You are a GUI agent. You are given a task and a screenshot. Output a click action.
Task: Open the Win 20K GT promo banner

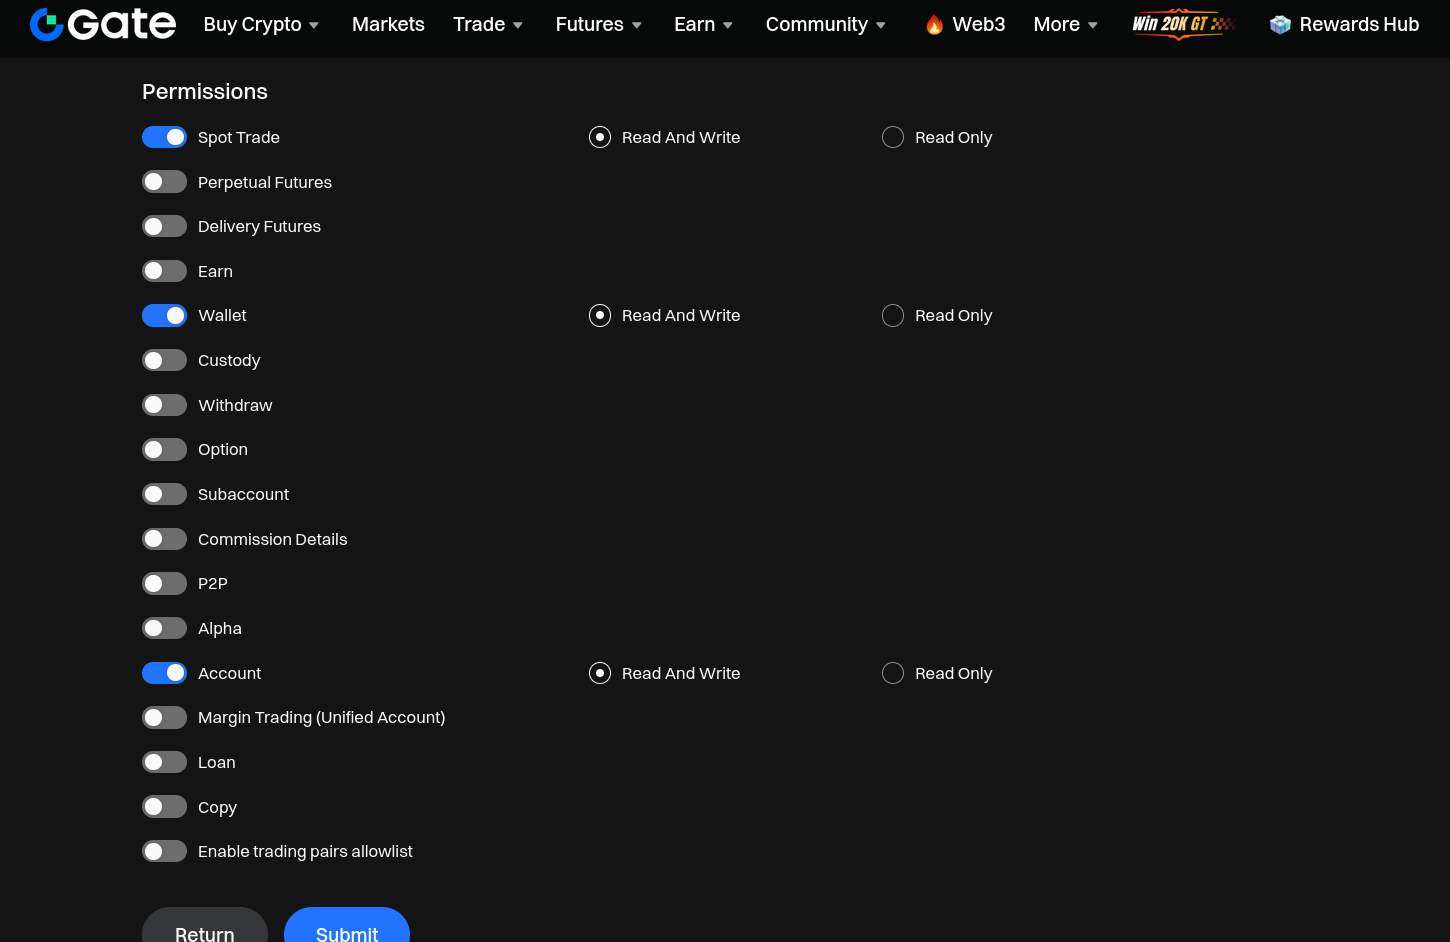1183,24
